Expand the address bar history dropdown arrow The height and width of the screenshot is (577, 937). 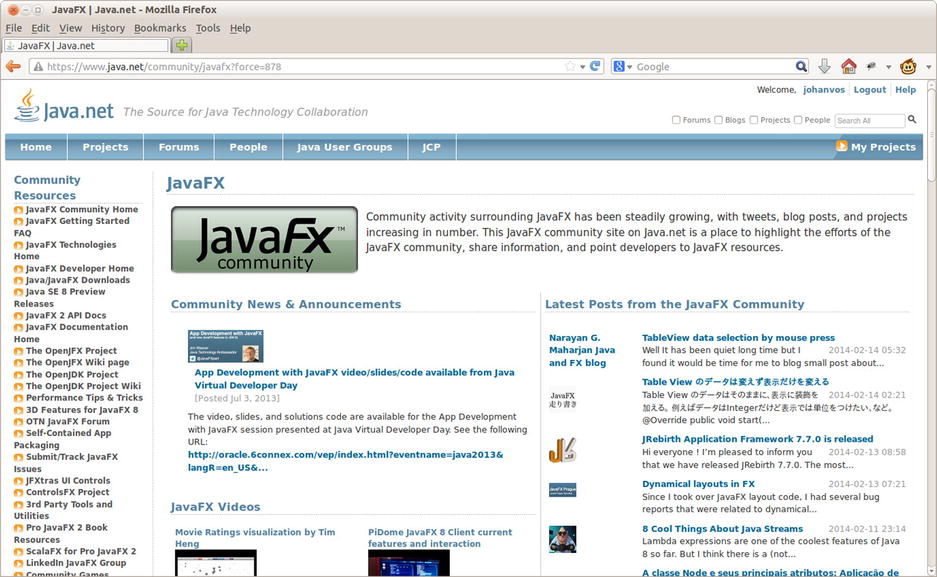pyautogui.click(x=583, y=67)
